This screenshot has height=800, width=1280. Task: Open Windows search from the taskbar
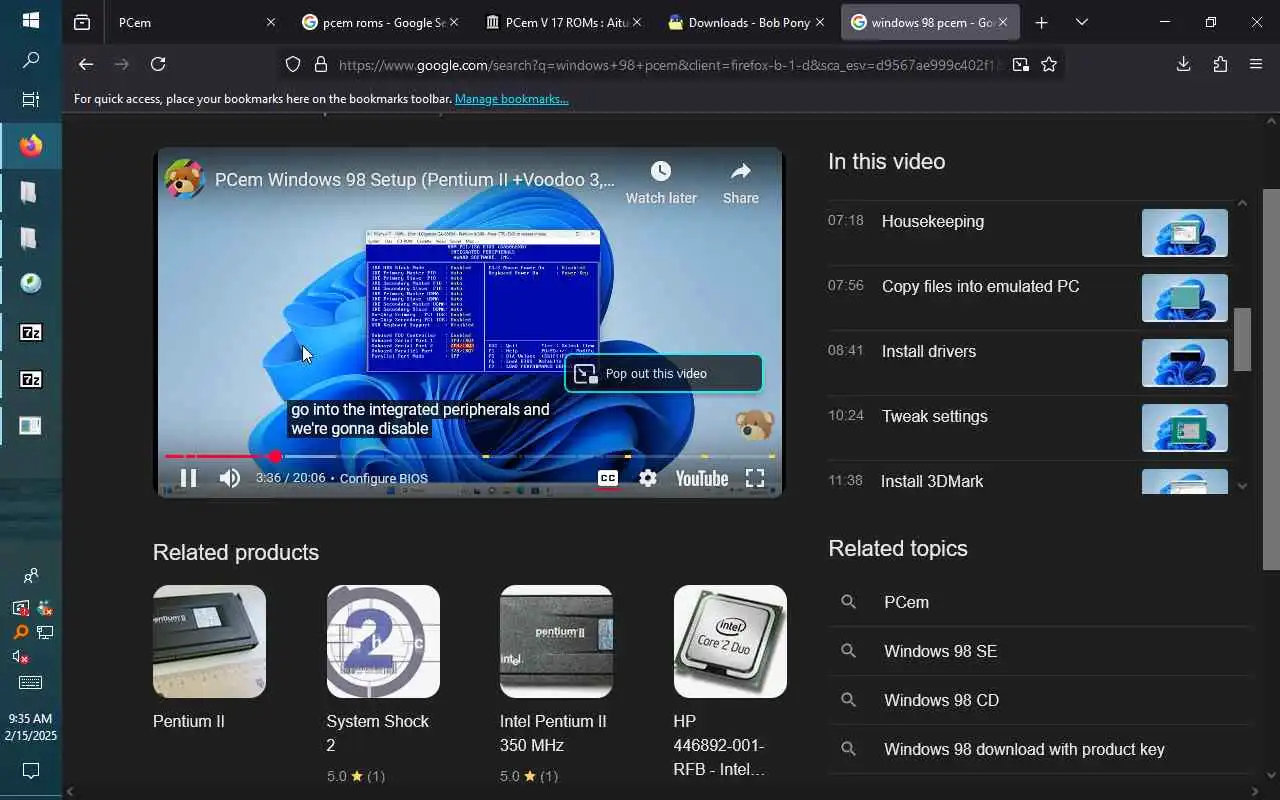30,61
